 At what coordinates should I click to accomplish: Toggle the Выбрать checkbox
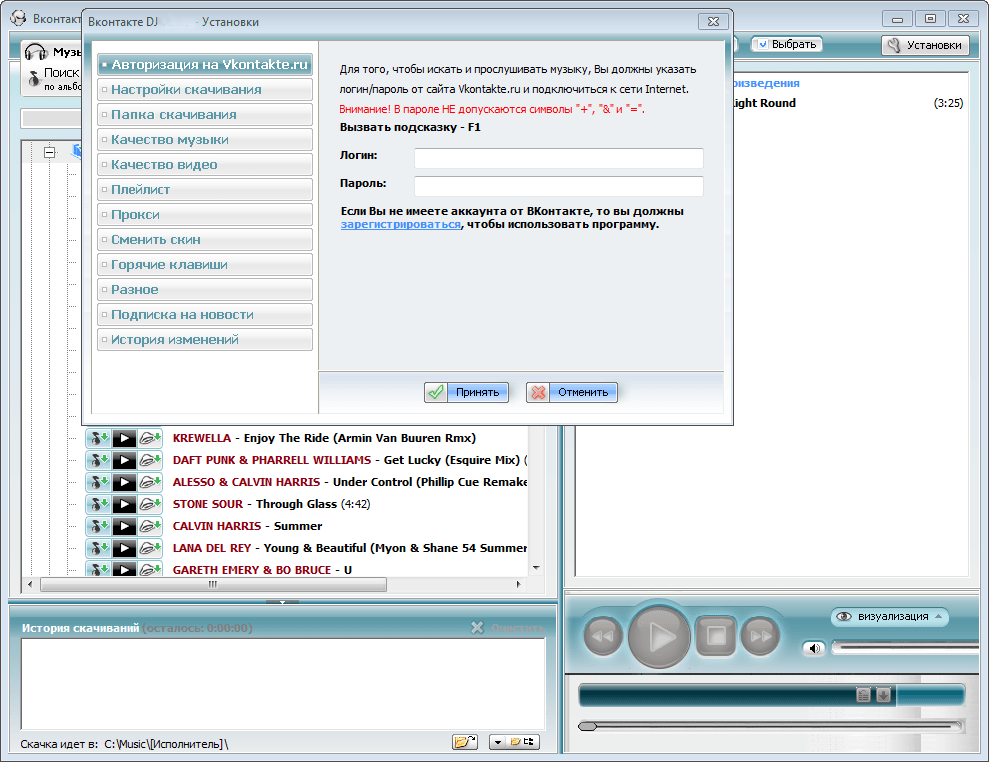pos(763,44)
